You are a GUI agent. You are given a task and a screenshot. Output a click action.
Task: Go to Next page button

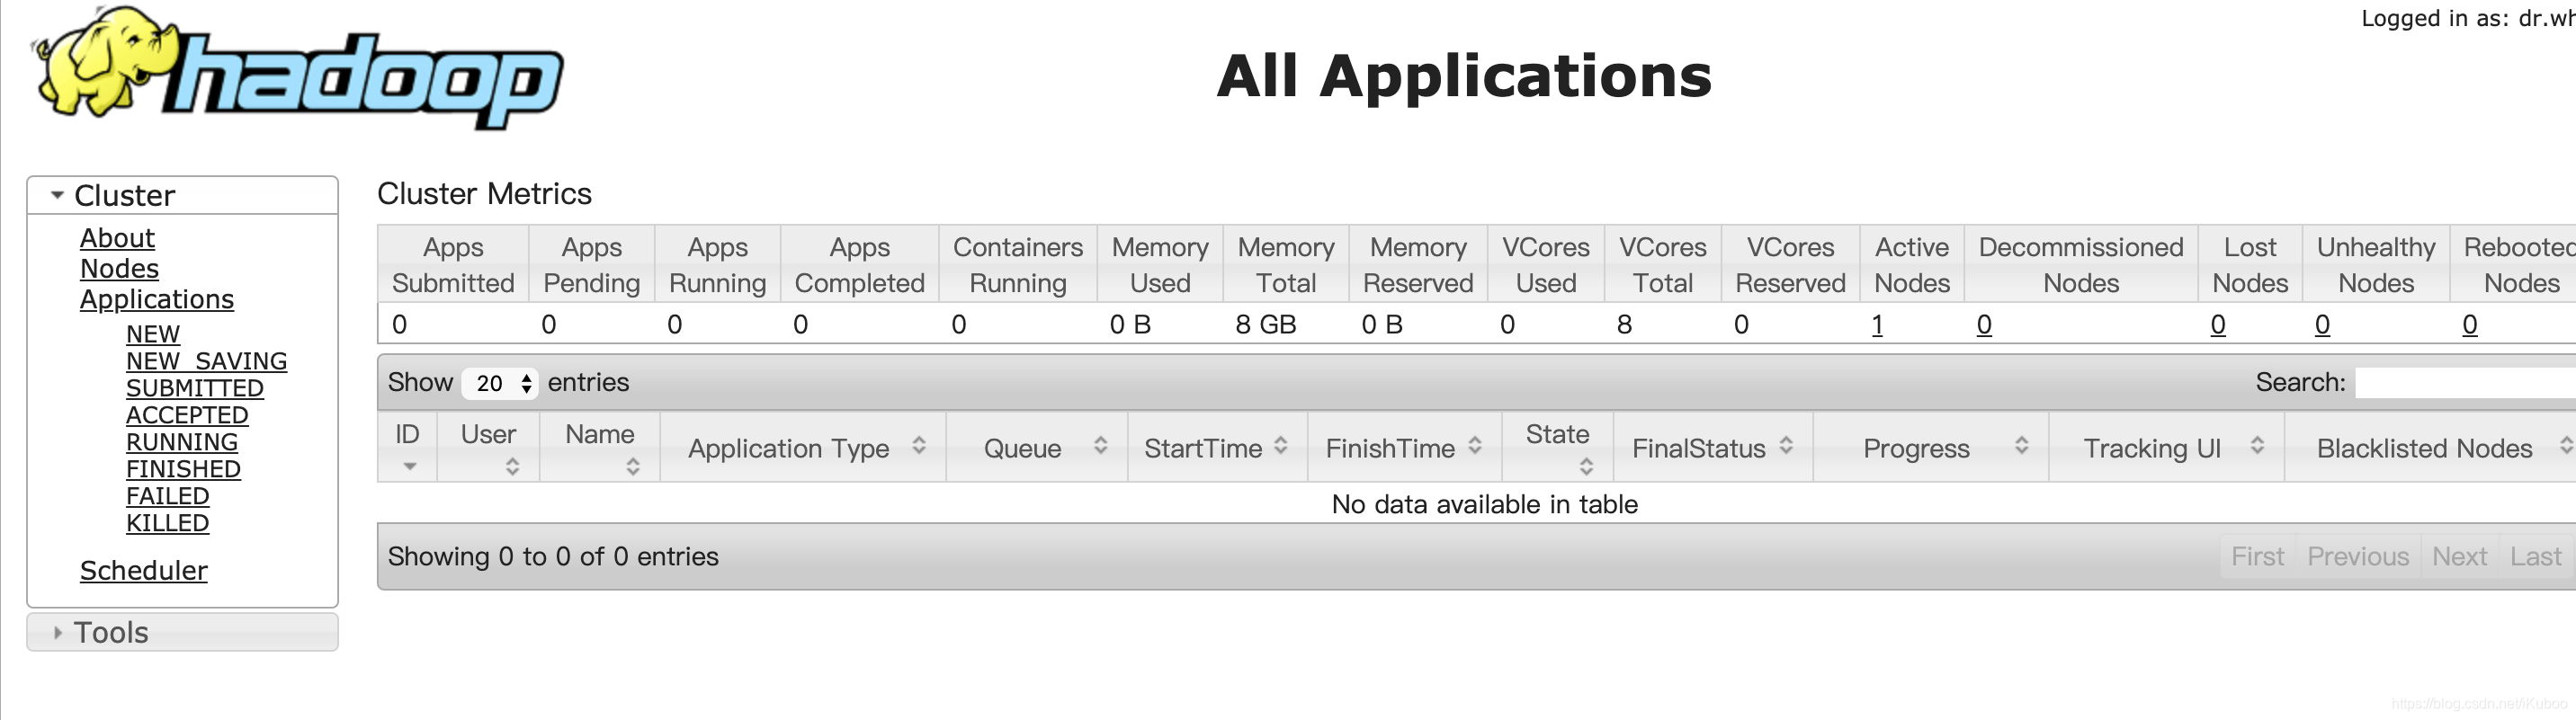(2459, 556)
